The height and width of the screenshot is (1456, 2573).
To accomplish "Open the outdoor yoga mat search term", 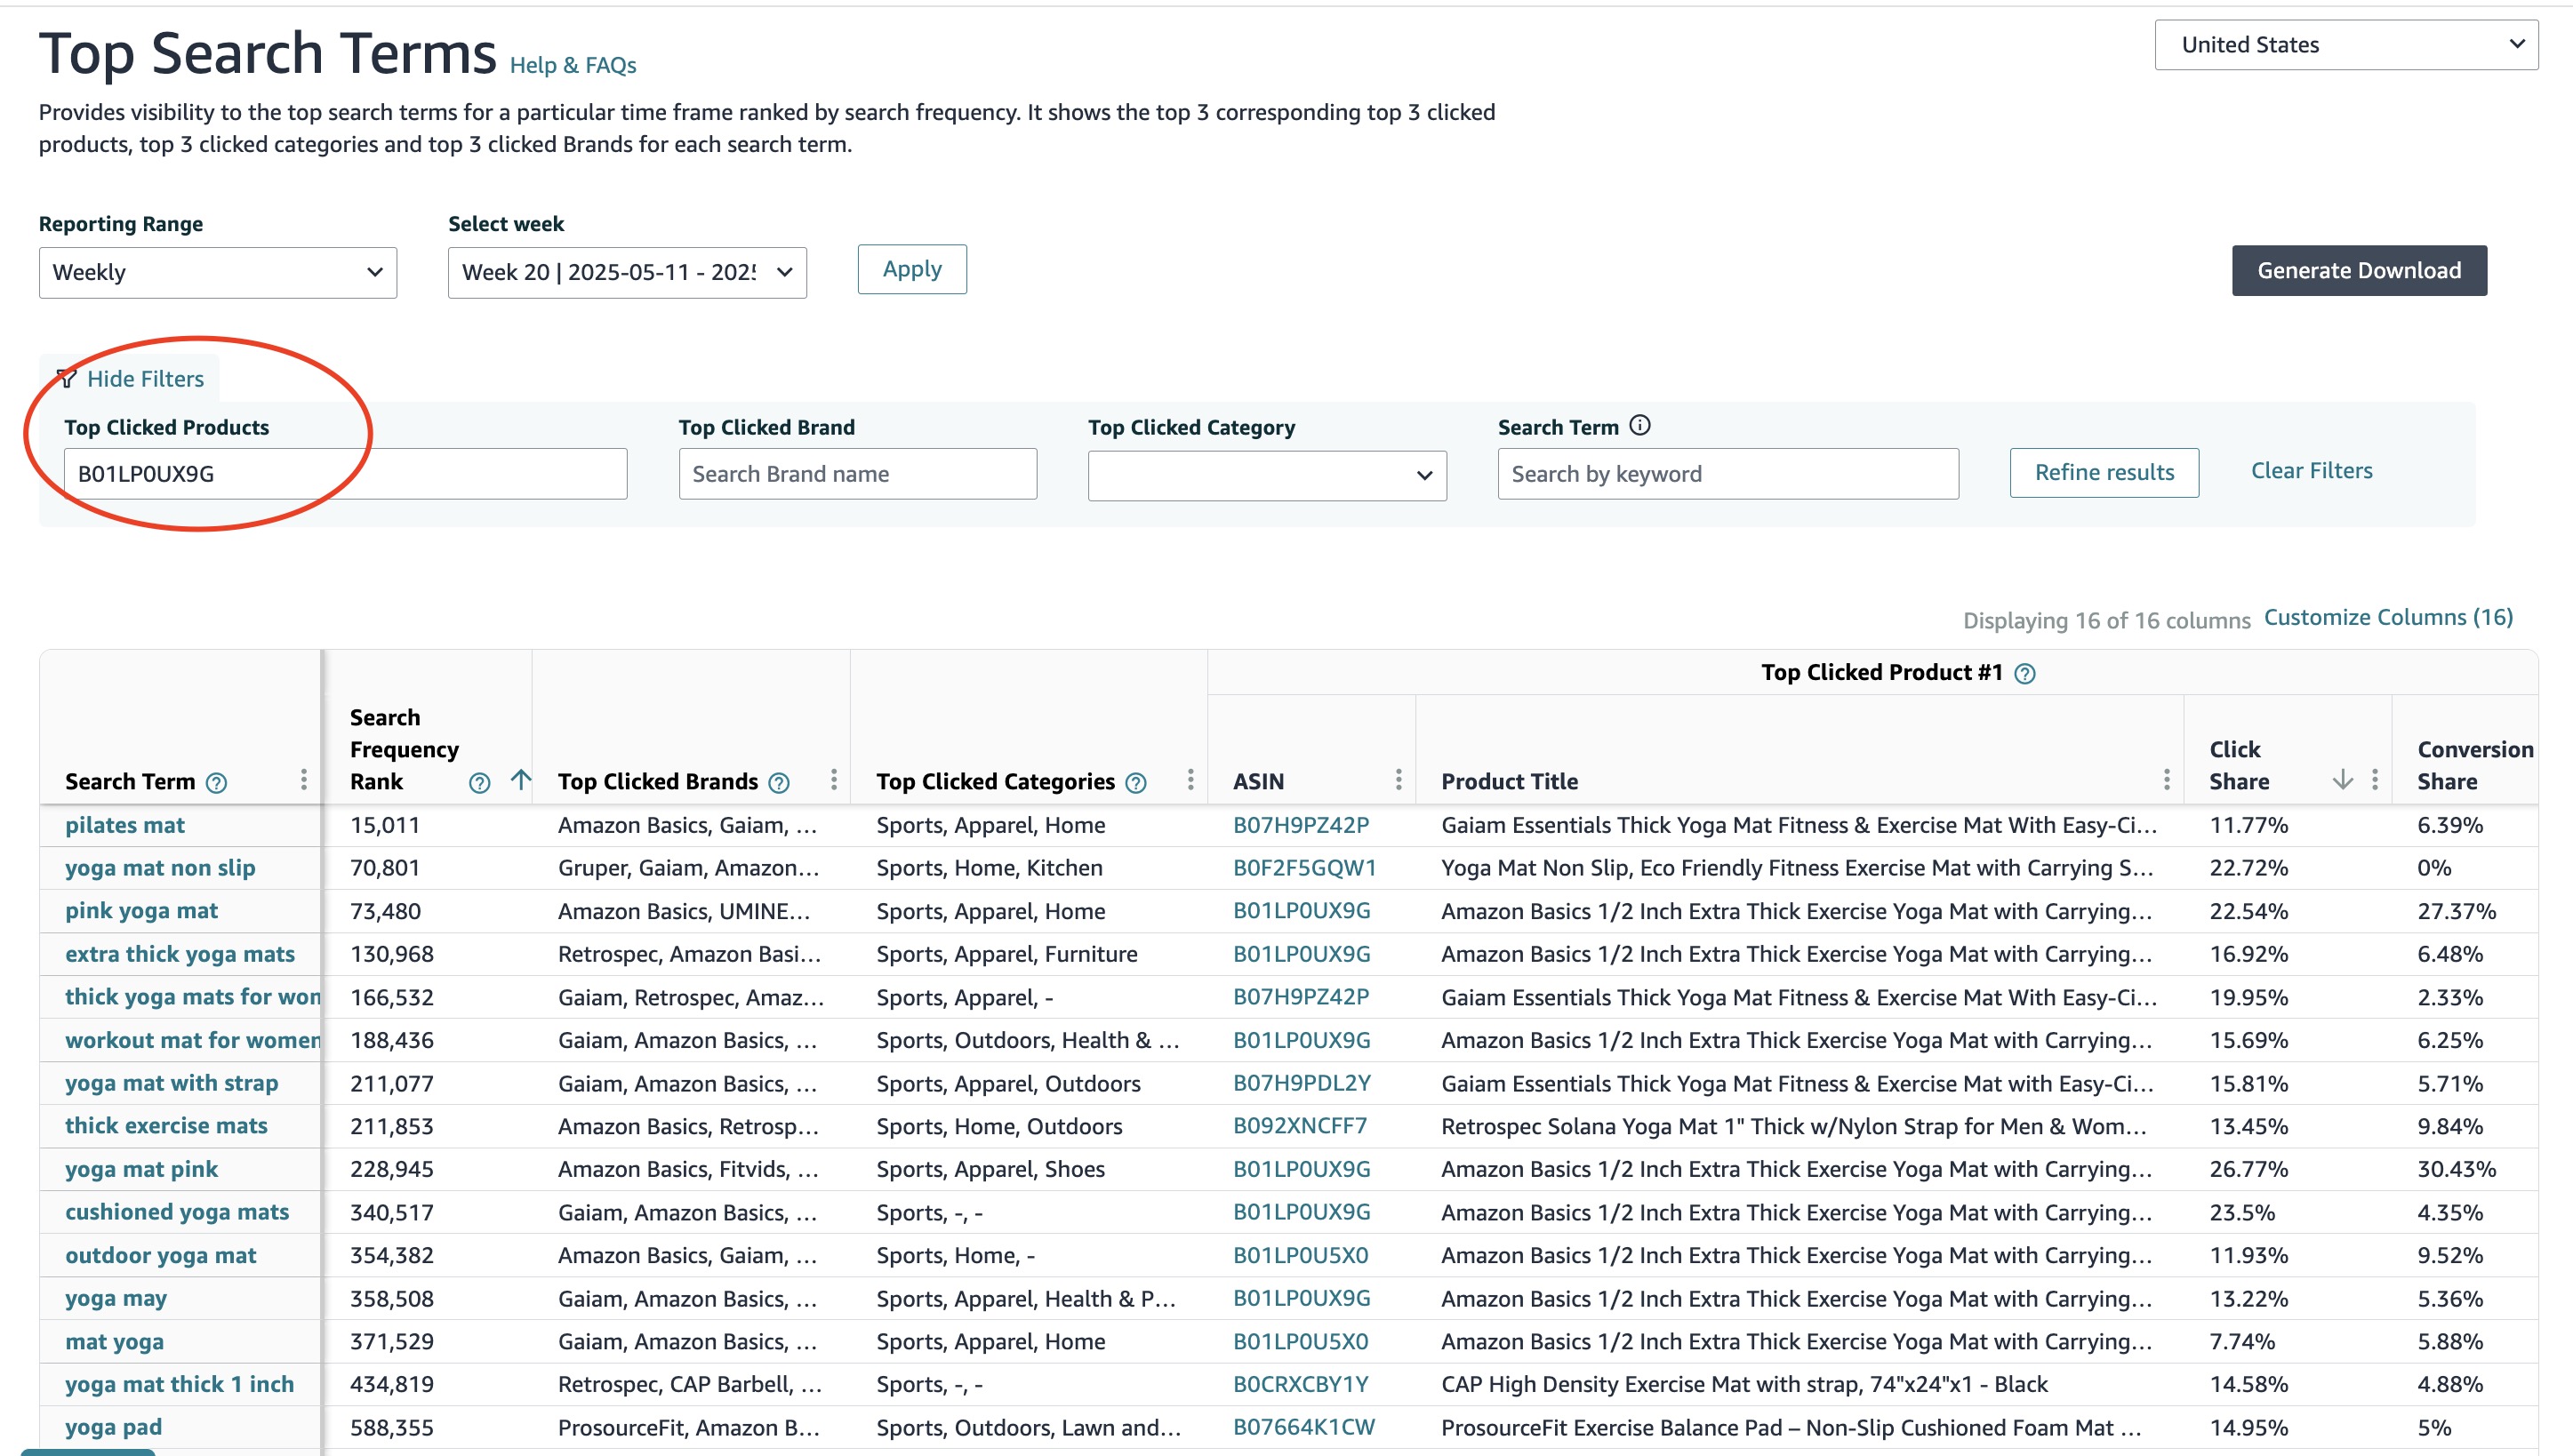I will (x=160, y=1256).
